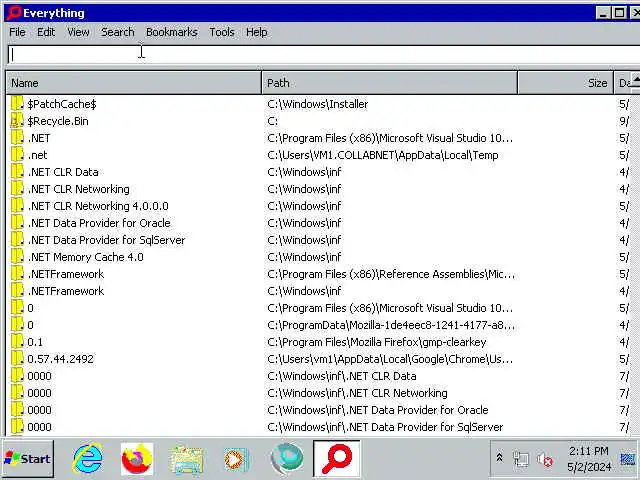Open Windows Media Player from taskbar

click(x=236, y=460)
